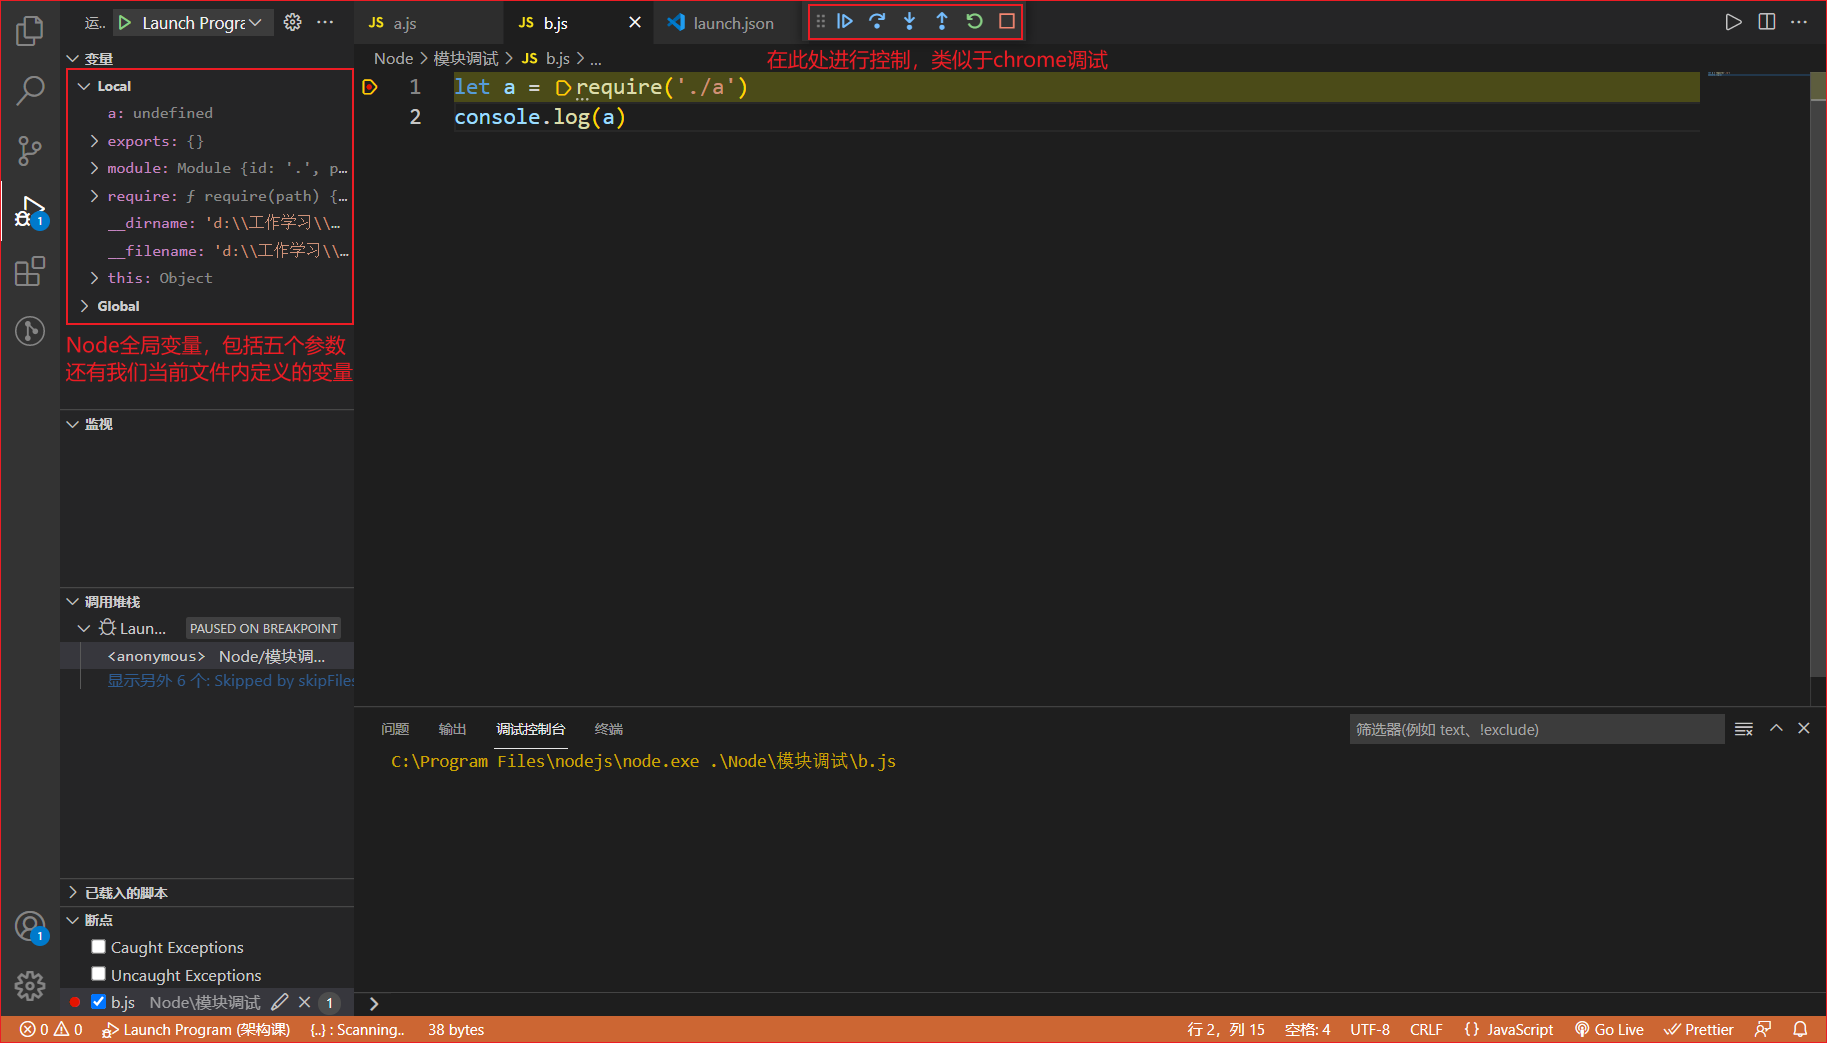Click the debug console filter input
This screenshot has width=1827, height=1043.
click(1535, 729)
